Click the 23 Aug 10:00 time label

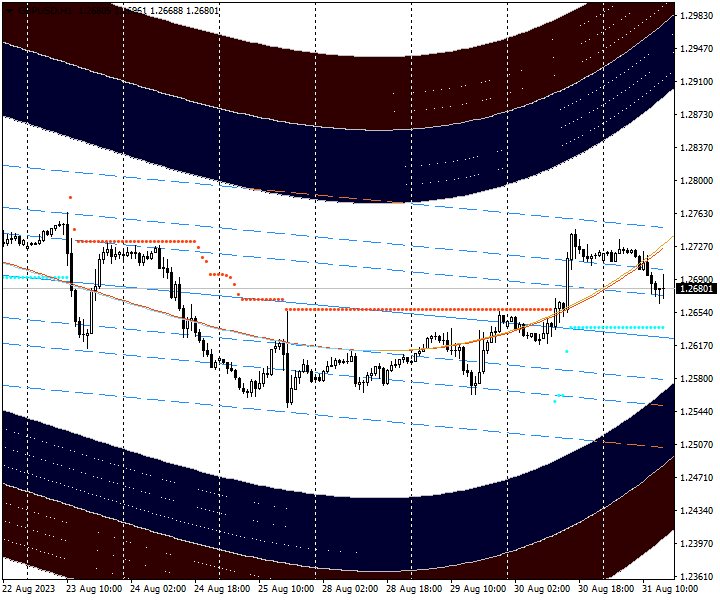pos(95,589)
